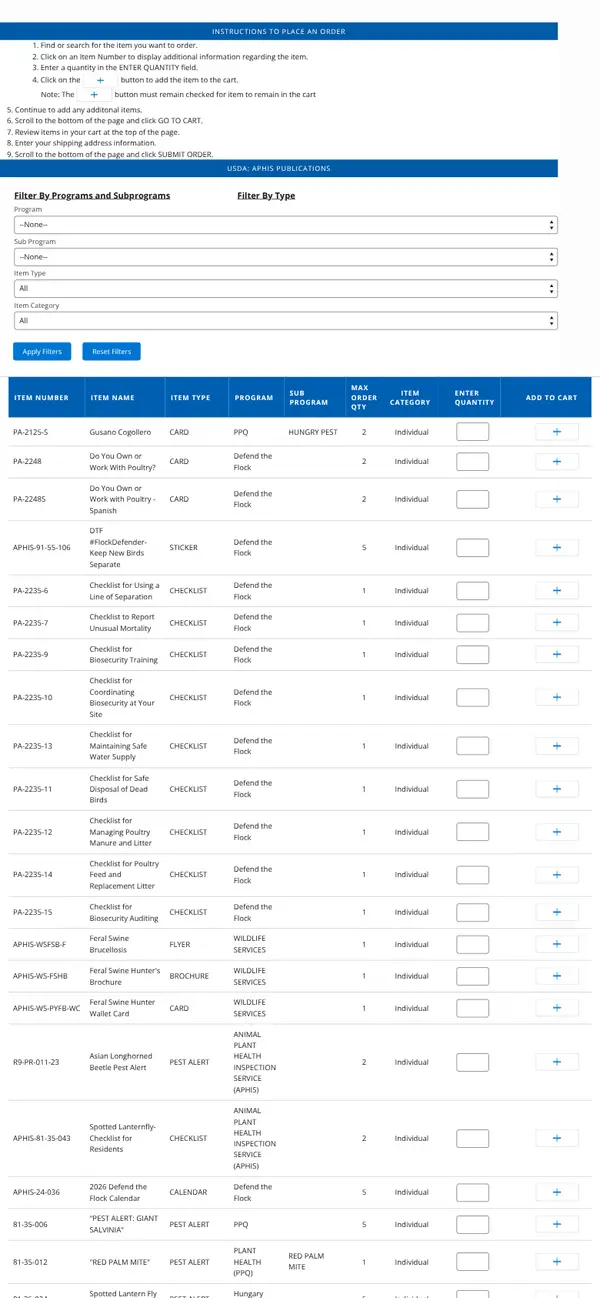Add checklist PA-2235-7 to cart
This screenshot has width=600, height=1298.
point(557,623)
